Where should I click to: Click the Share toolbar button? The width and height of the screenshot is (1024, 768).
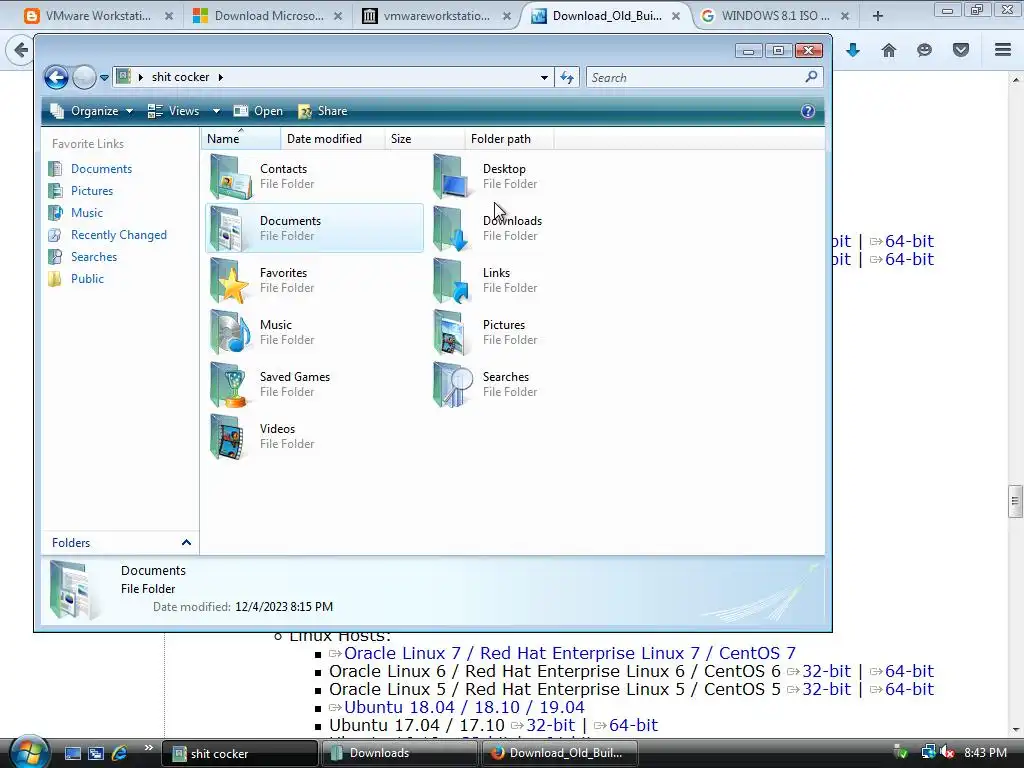pos(323,111)
